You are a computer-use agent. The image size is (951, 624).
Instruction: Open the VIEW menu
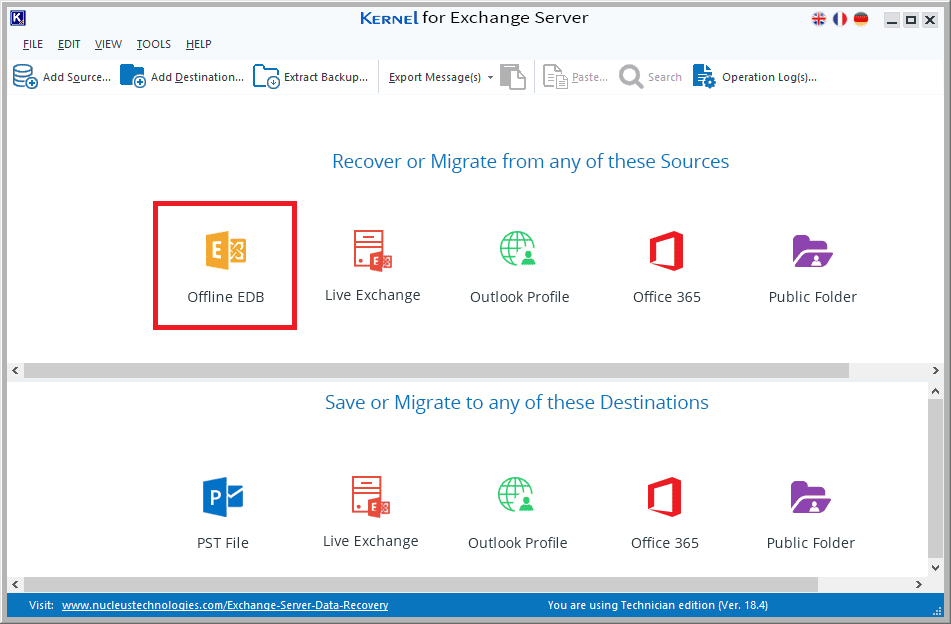pos(108,44)
